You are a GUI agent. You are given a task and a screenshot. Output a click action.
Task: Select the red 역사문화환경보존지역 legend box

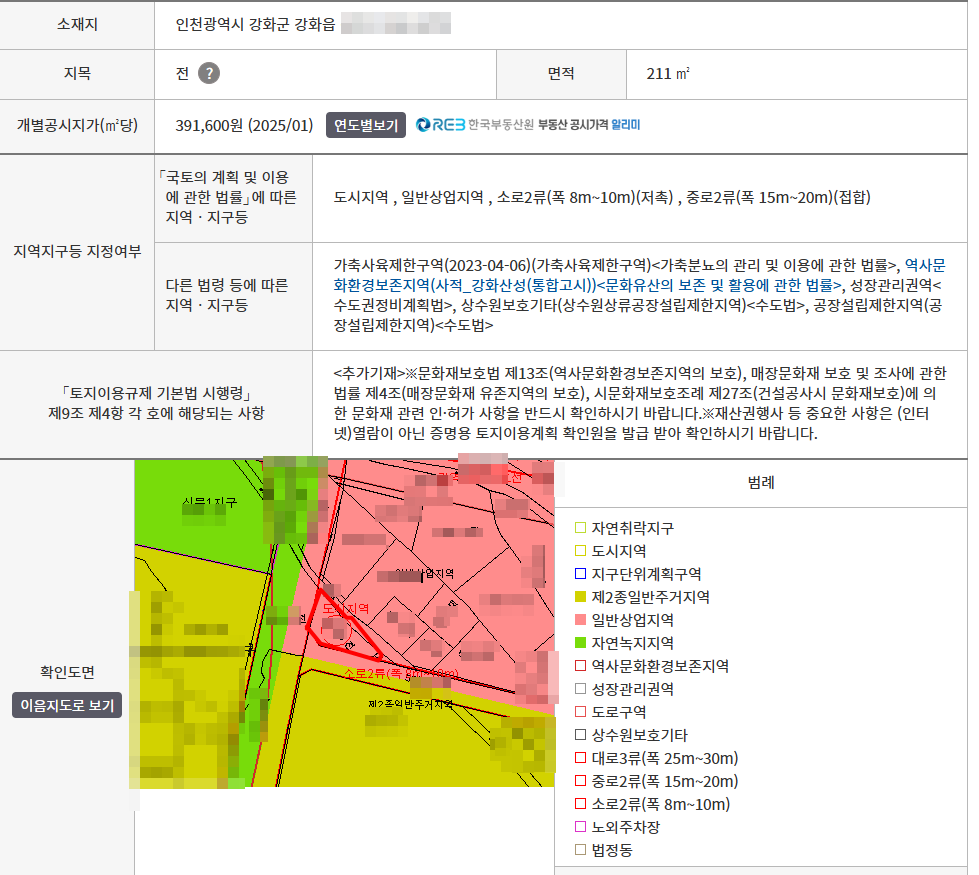580,666
